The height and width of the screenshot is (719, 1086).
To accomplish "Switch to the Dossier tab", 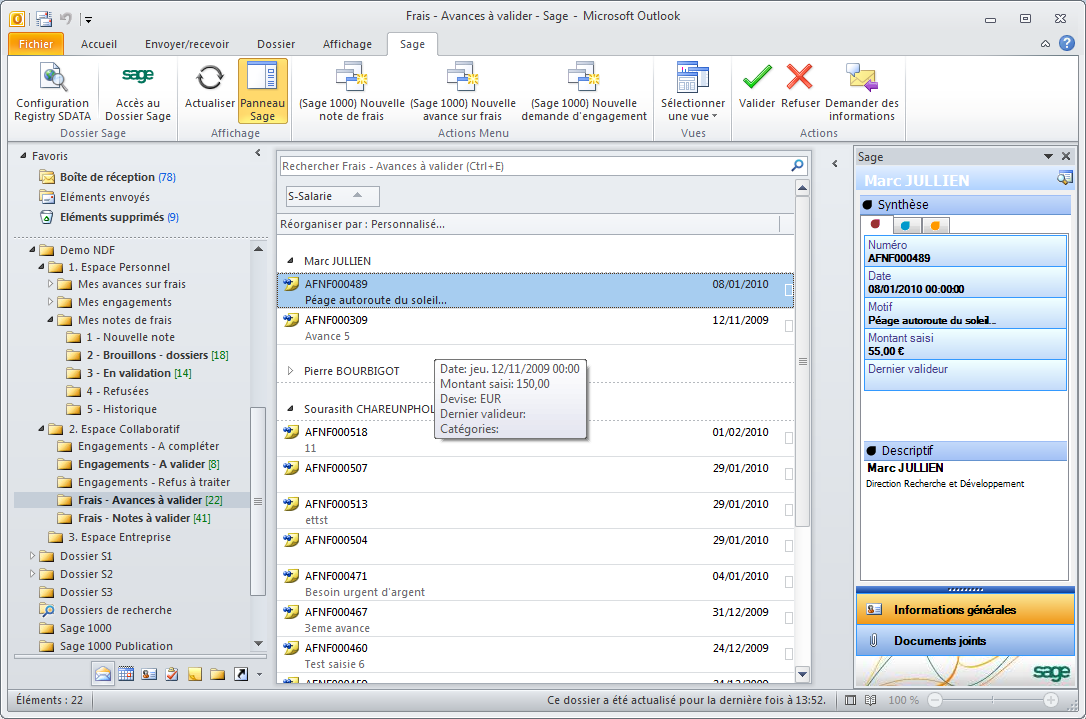I will (276, 44).
